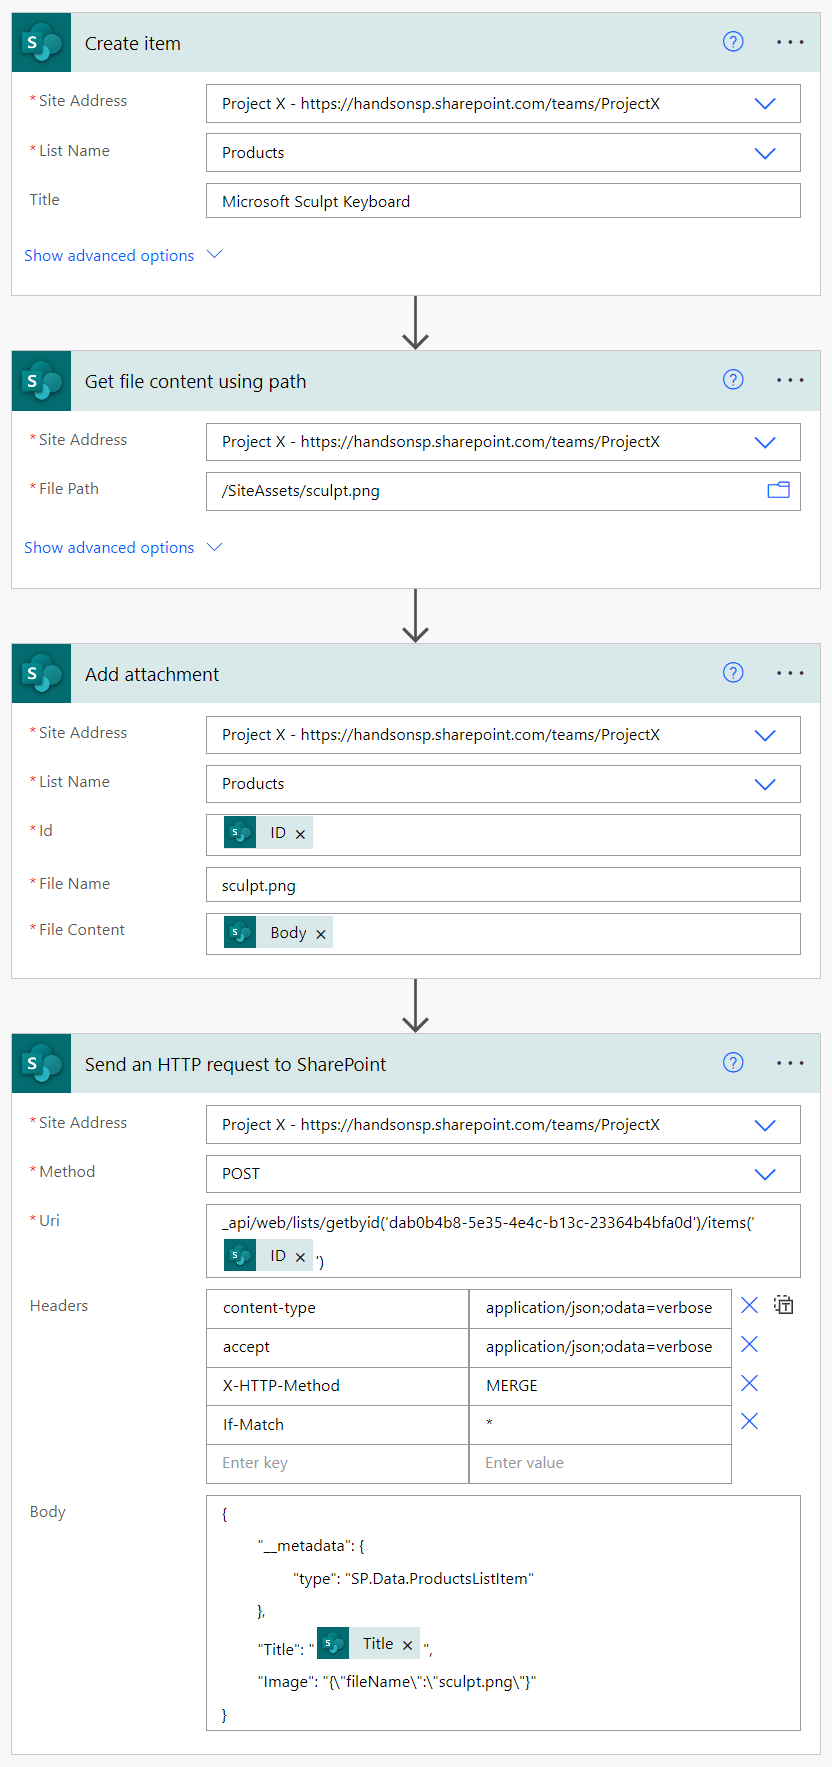
Task: Remove the ID token from Add attachment Id
Action: 300,834
